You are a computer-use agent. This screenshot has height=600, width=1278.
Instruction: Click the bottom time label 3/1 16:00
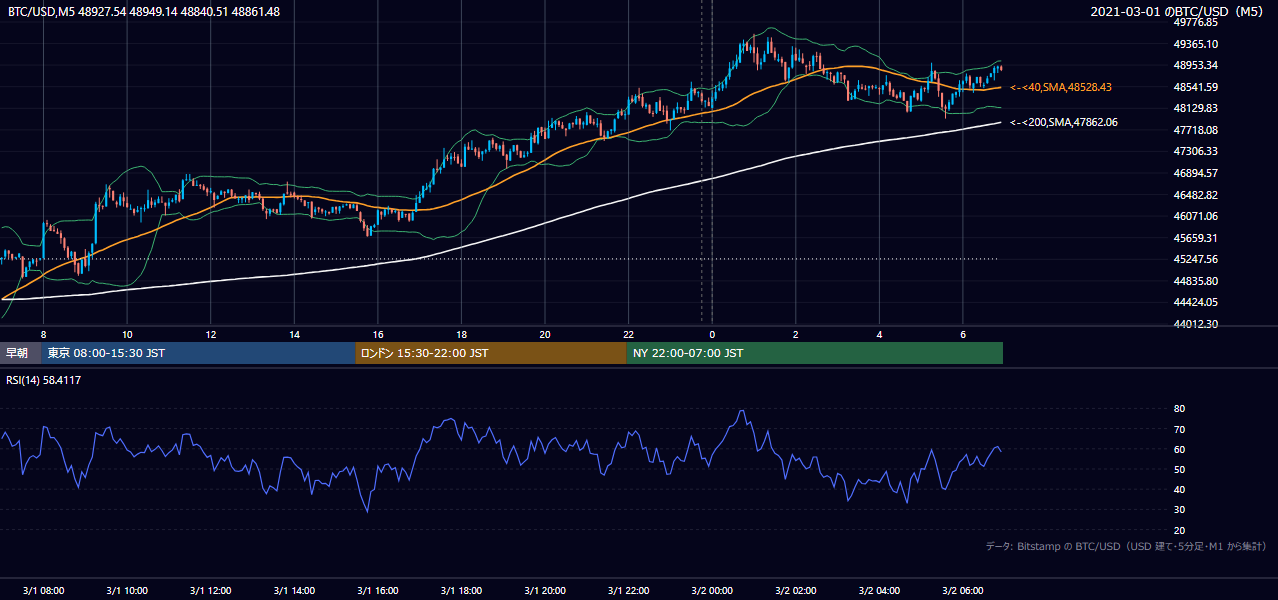[x=378, y=591]
